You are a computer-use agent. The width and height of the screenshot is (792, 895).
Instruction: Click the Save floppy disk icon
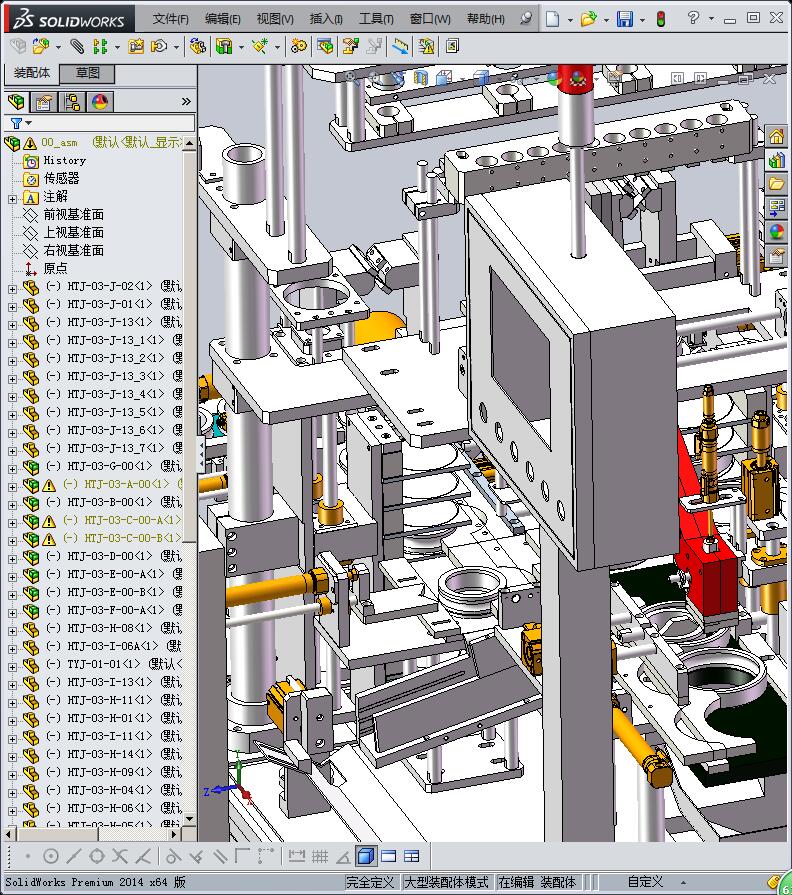[x=625, y=19]
